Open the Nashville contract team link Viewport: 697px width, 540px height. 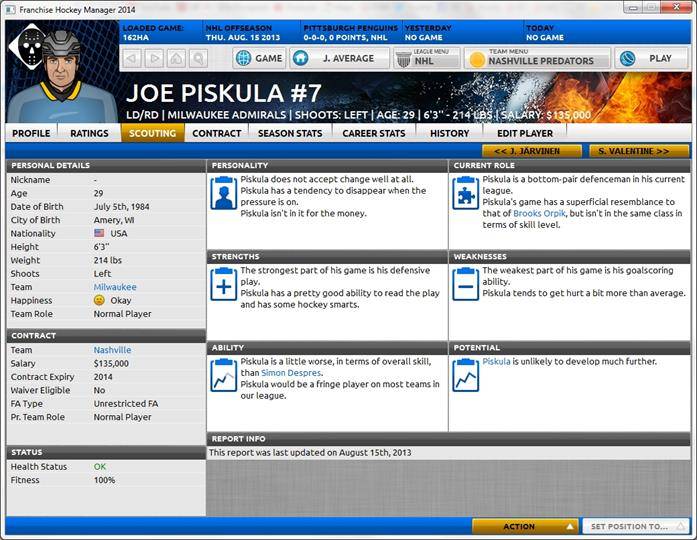click(x=112, y=350)
